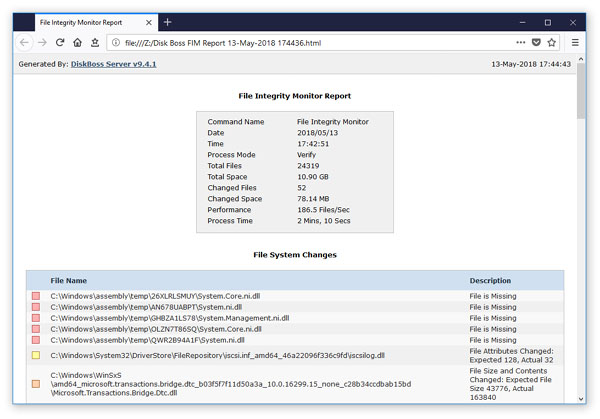Save page to Pocket
The width and height of the screenshot is (600, 419).
coord(536,42)
